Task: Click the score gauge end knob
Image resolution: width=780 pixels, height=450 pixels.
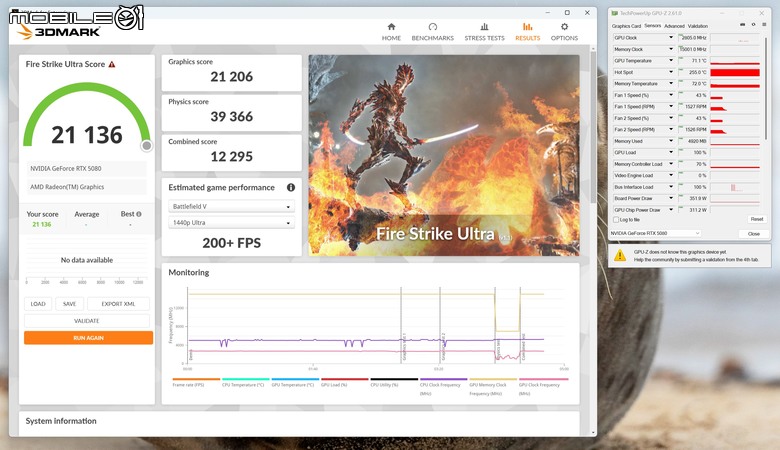Action: 146,146
